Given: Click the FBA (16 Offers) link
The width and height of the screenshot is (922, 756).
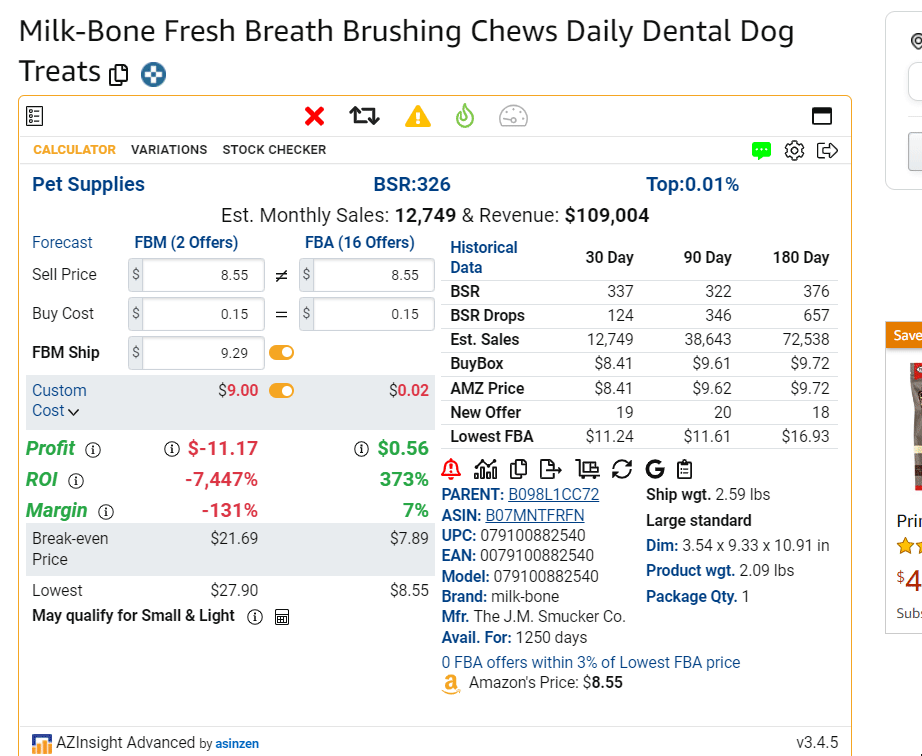Looking at the screenshot, I should (x=359, y=242).
